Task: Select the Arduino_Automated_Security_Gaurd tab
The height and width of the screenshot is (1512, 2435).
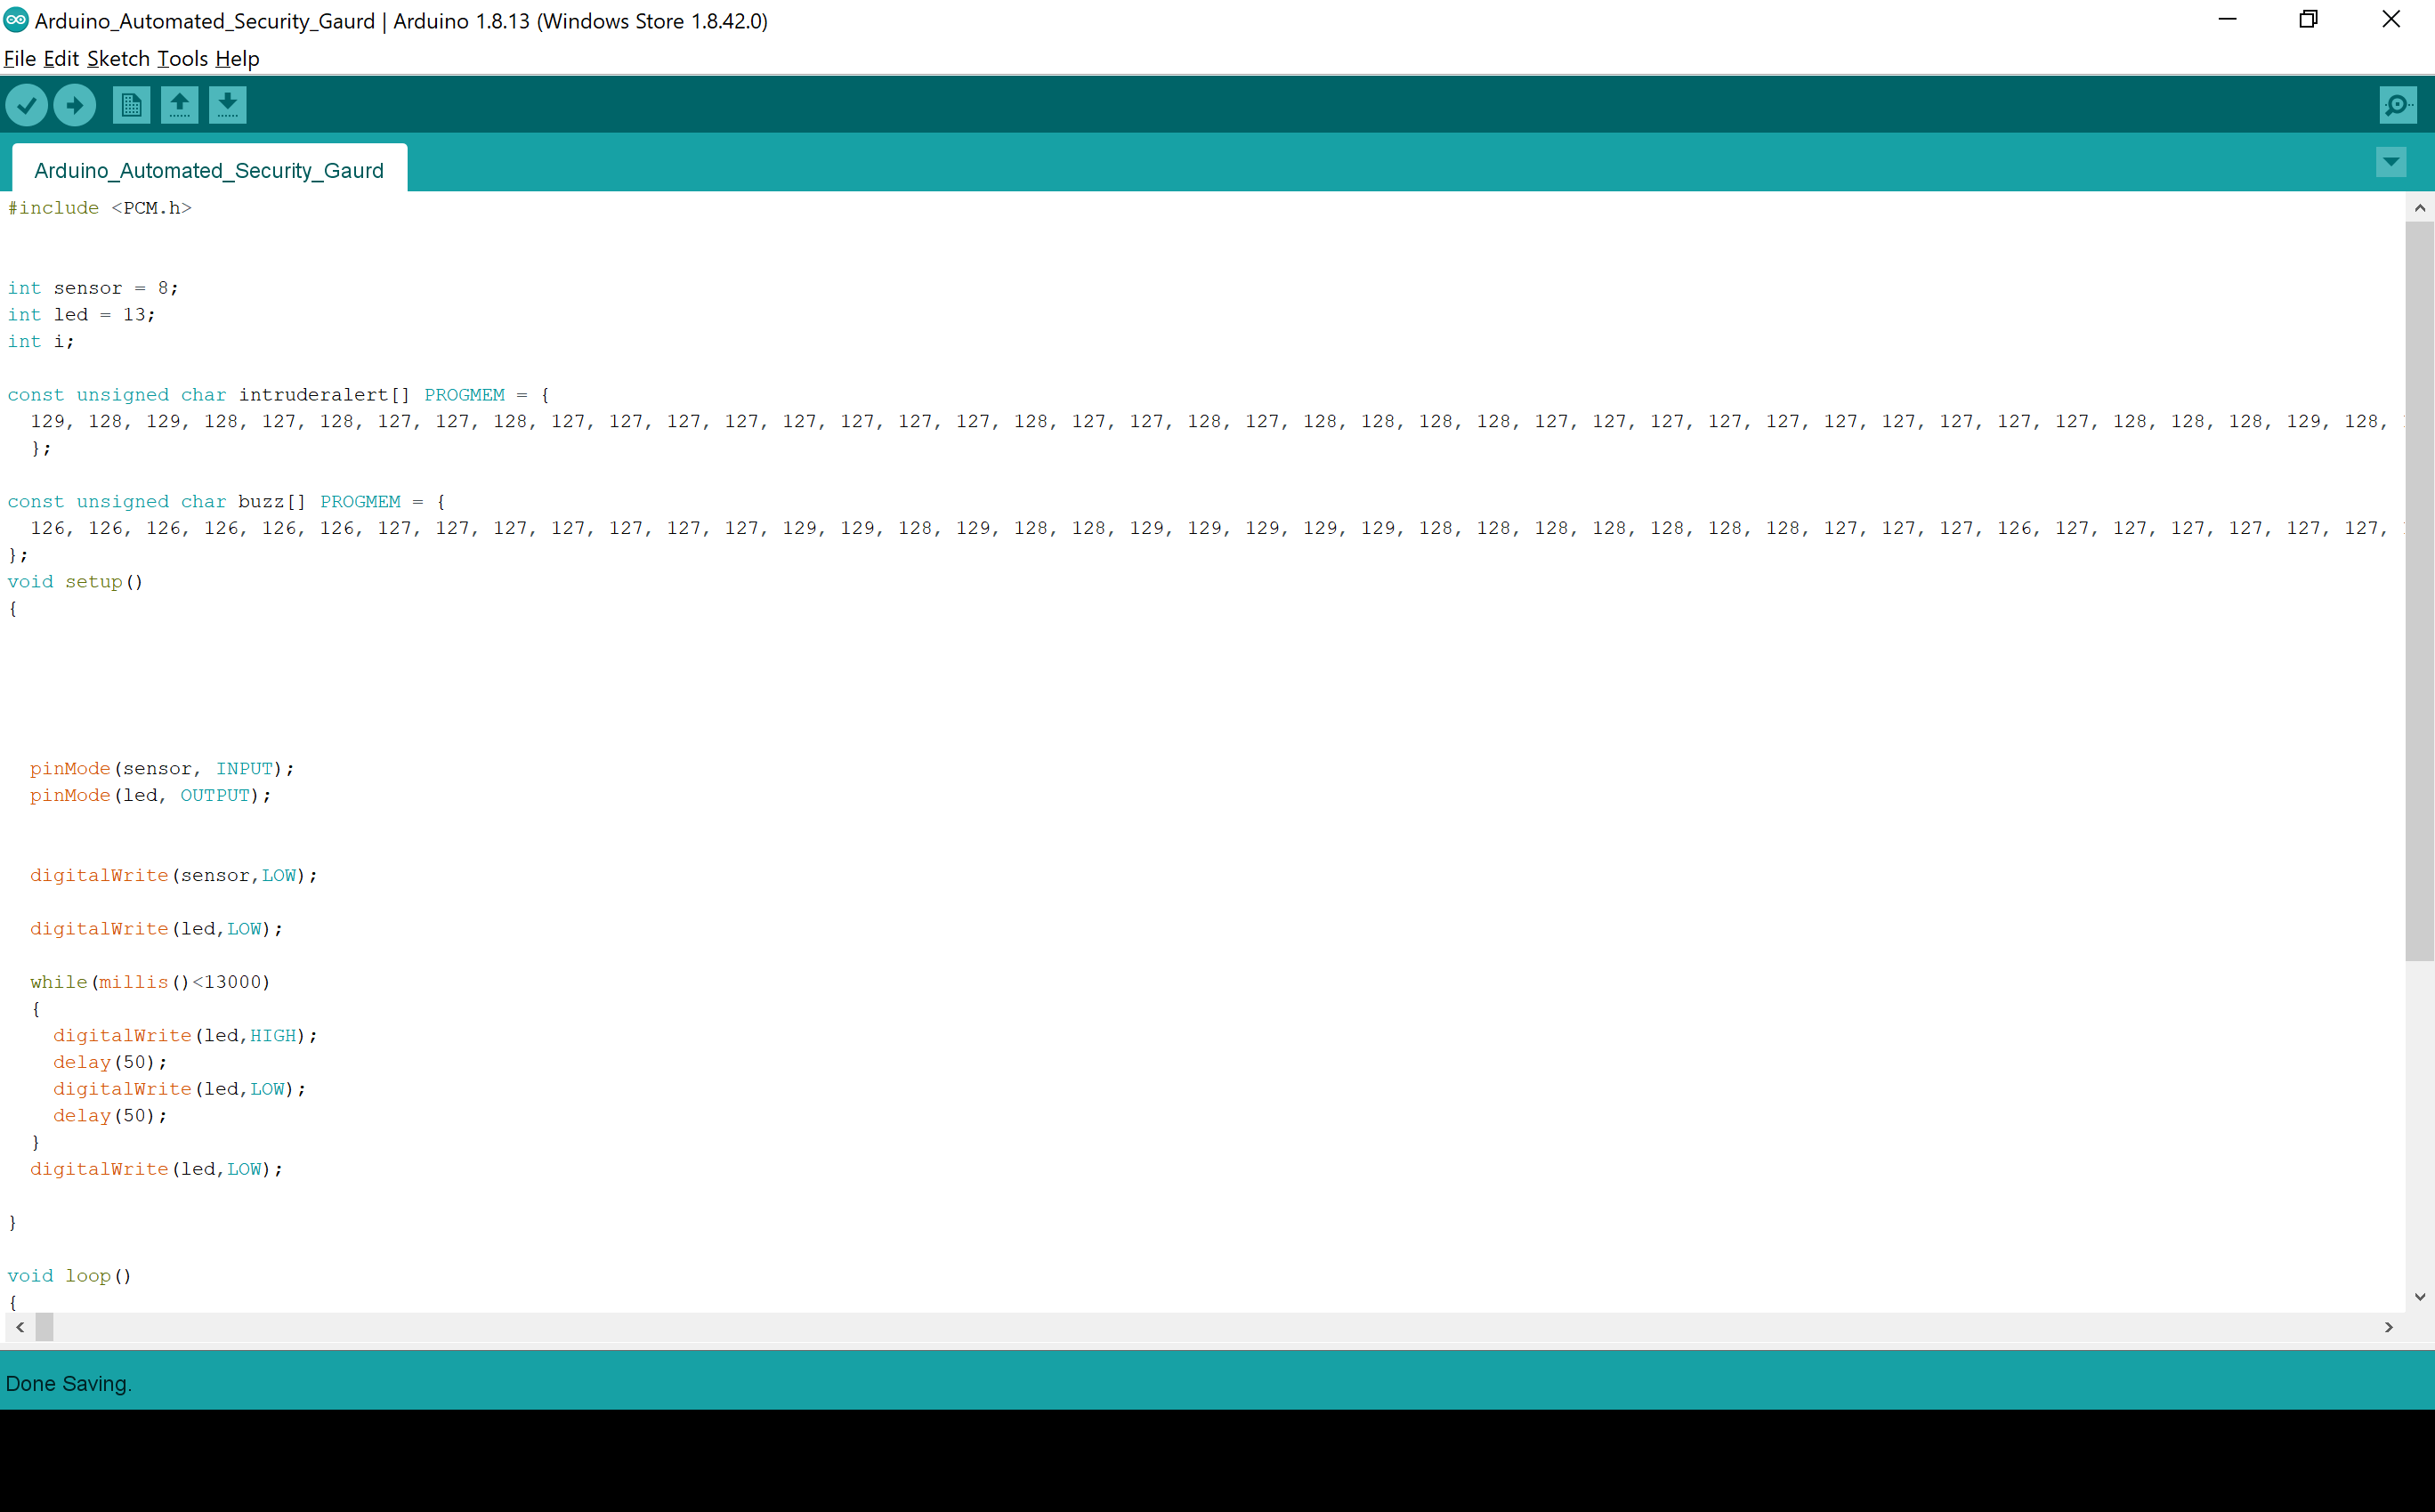Action: [207, 169]
